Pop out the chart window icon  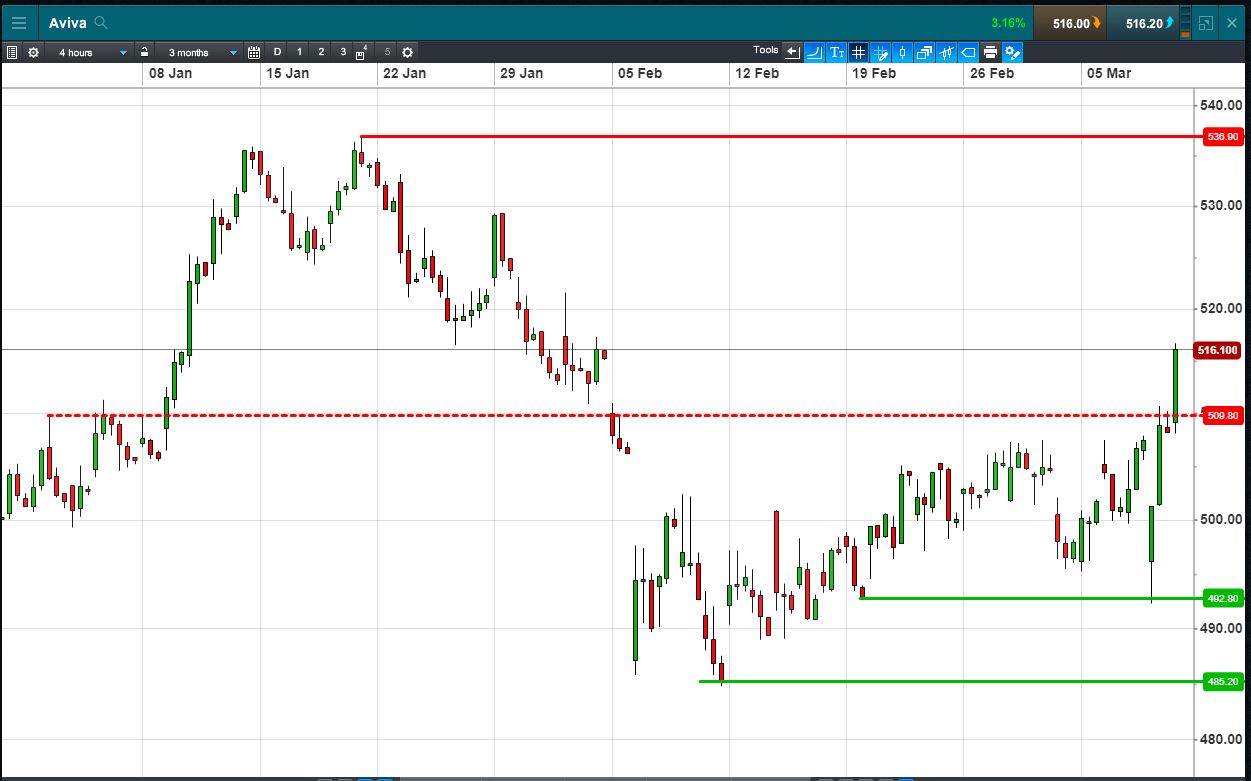1207,23
